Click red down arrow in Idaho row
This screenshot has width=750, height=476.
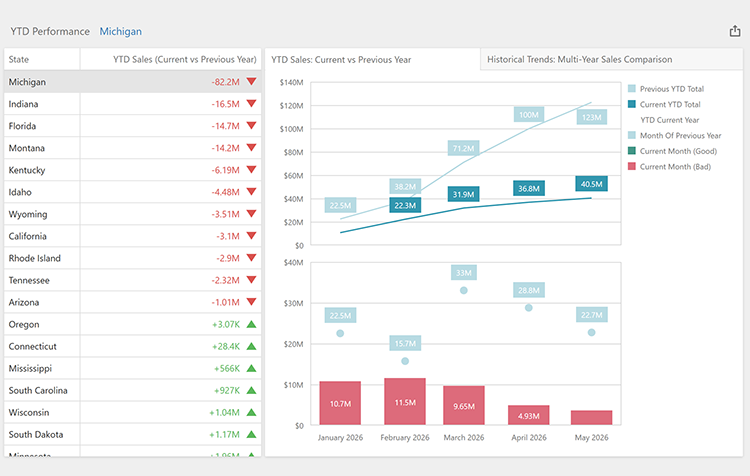point(252,191)
